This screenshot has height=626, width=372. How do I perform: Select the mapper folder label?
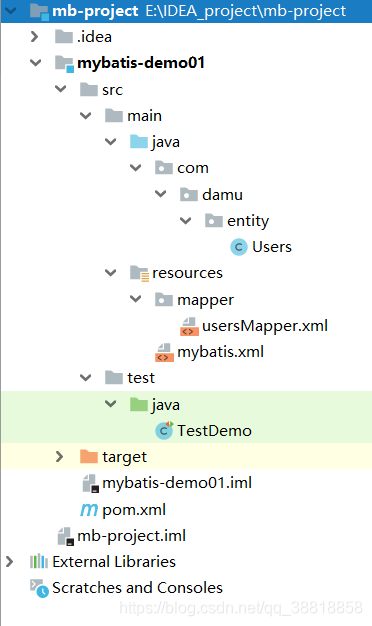point(205,300)
